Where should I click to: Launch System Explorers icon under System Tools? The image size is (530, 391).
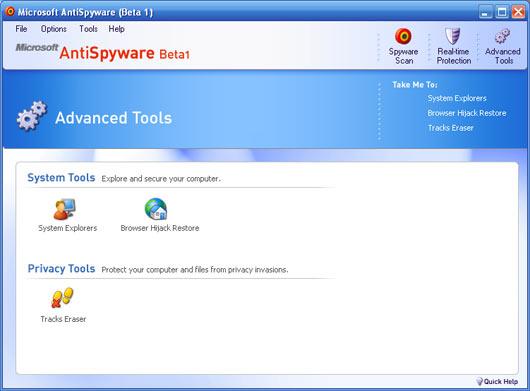tap(65, 209)
